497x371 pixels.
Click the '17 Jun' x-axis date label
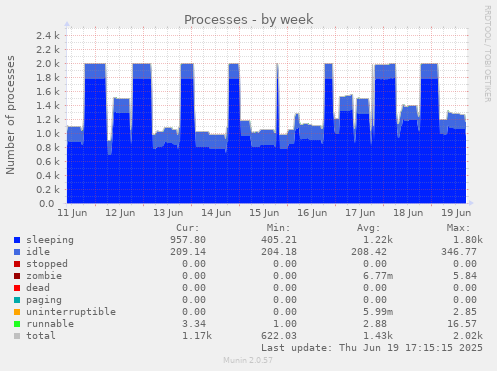(360, 213)
